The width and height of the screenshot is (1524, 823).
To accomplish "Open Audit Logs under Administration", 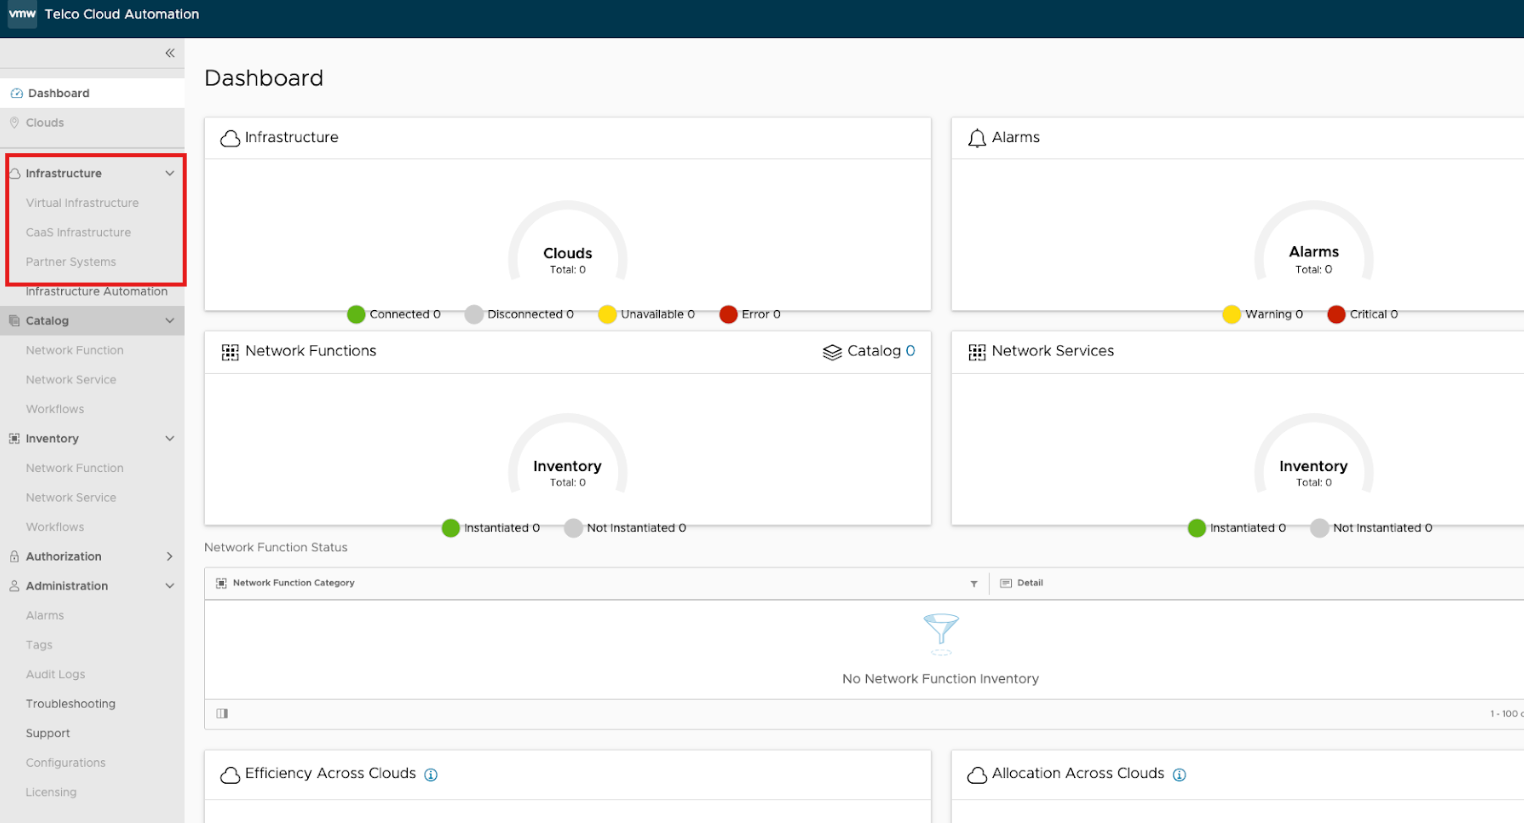I will pos(56,675).
